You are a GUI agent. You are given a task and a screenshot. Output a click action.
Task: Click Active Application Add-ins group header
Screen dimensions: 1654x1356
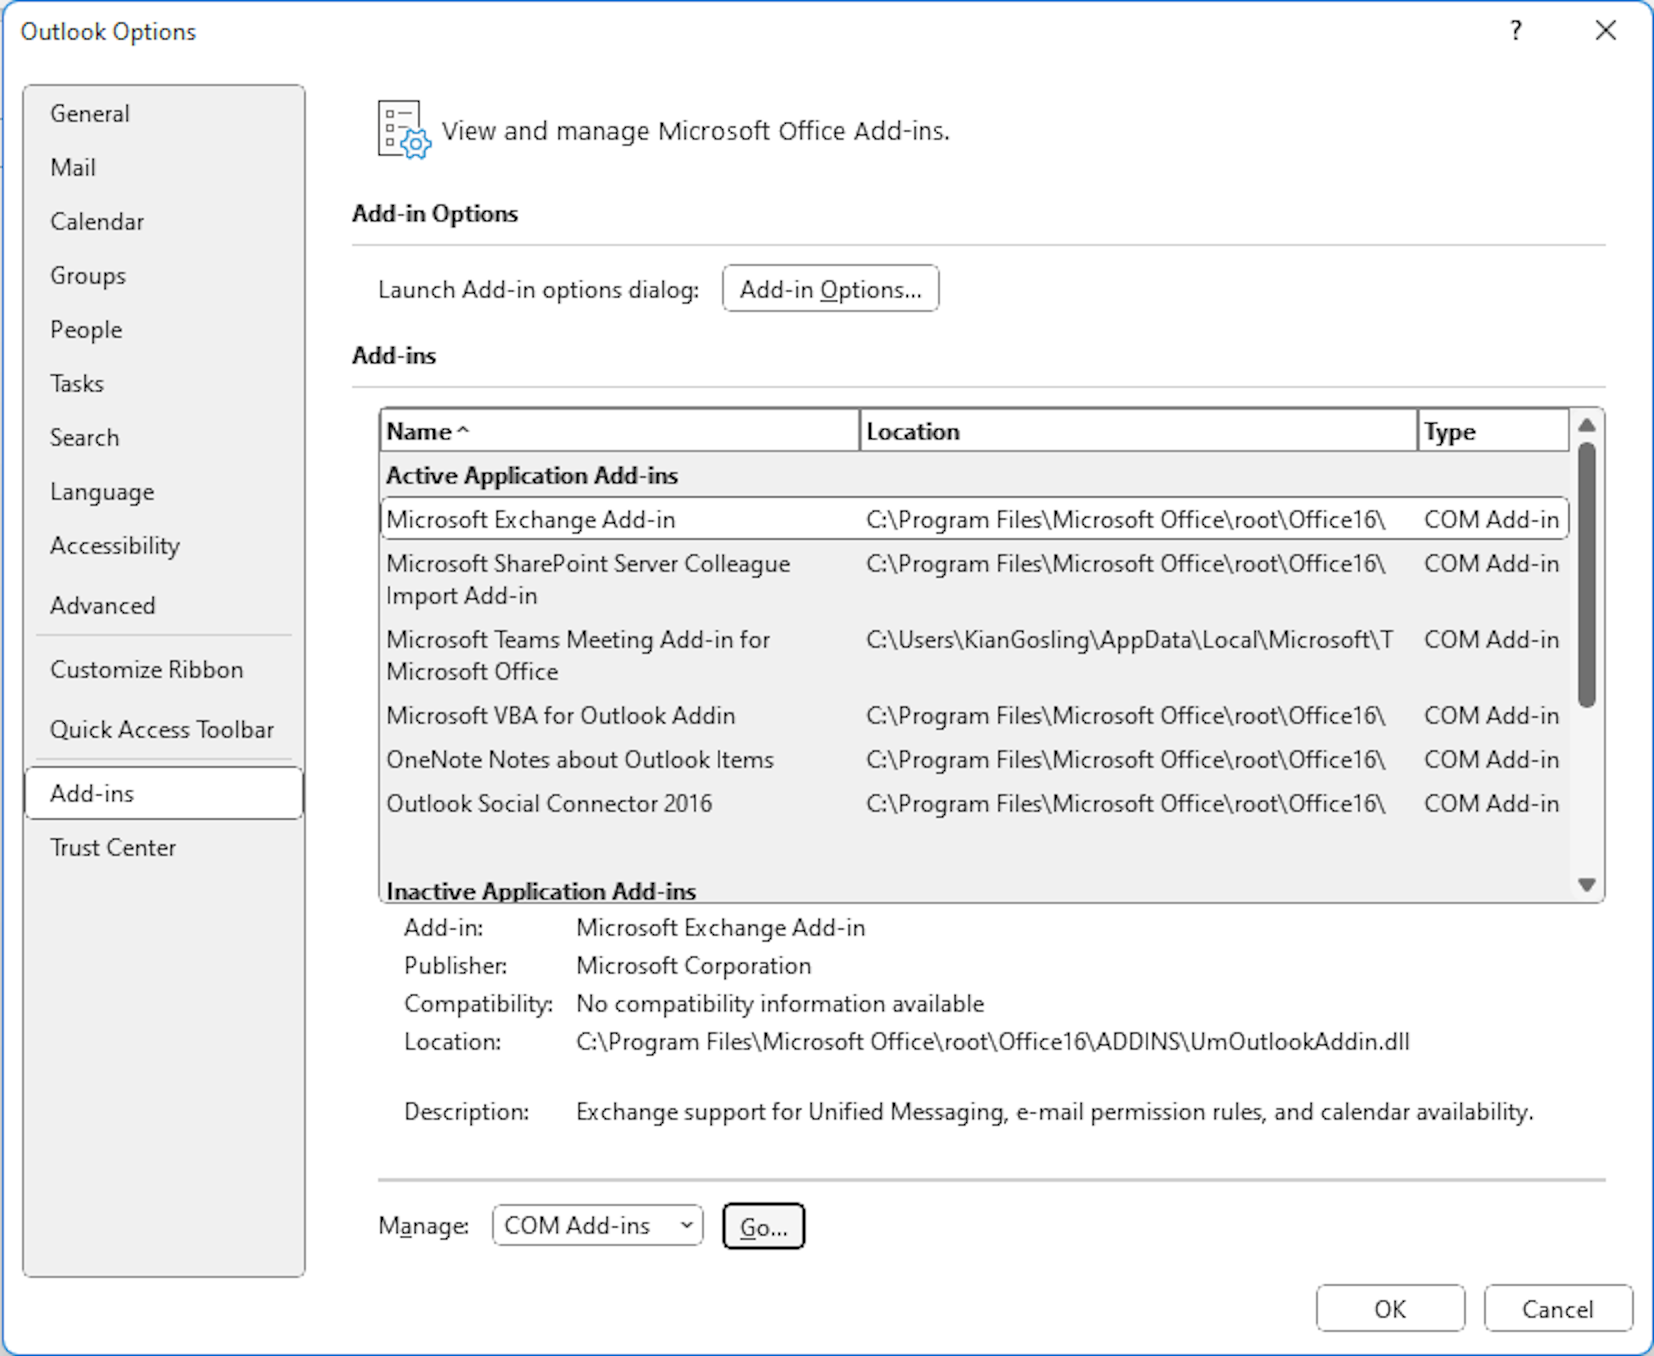point(532,475)
